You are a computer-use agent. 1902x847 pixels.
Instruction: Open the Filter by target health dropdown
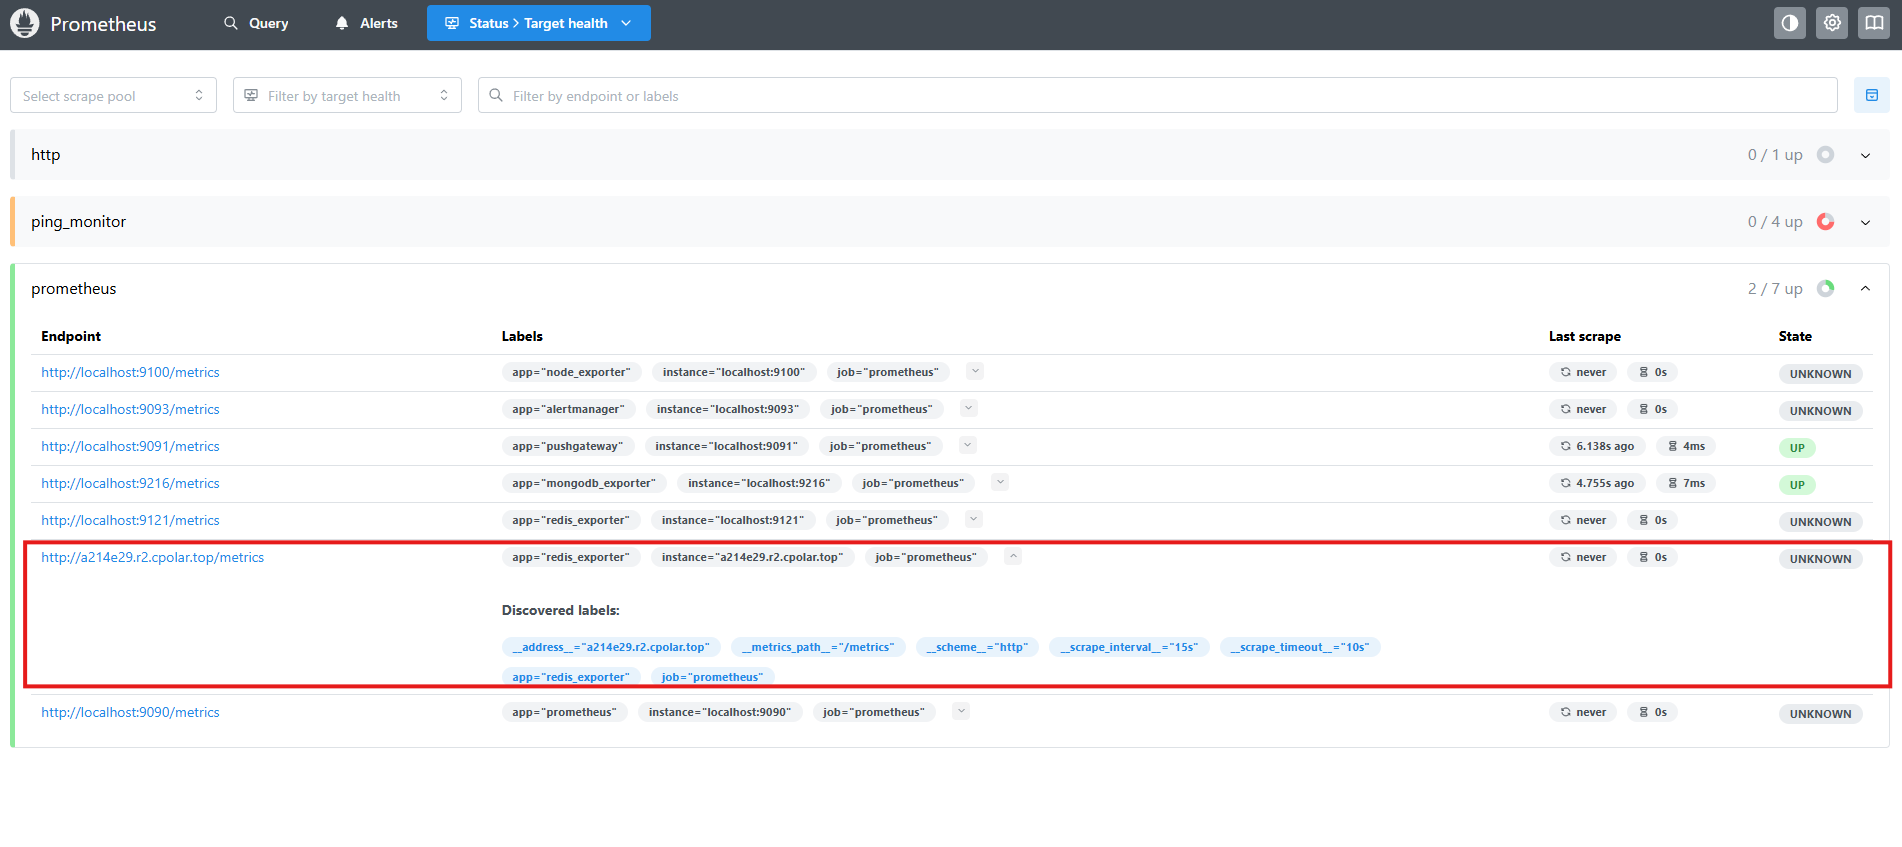pos(347,95)
